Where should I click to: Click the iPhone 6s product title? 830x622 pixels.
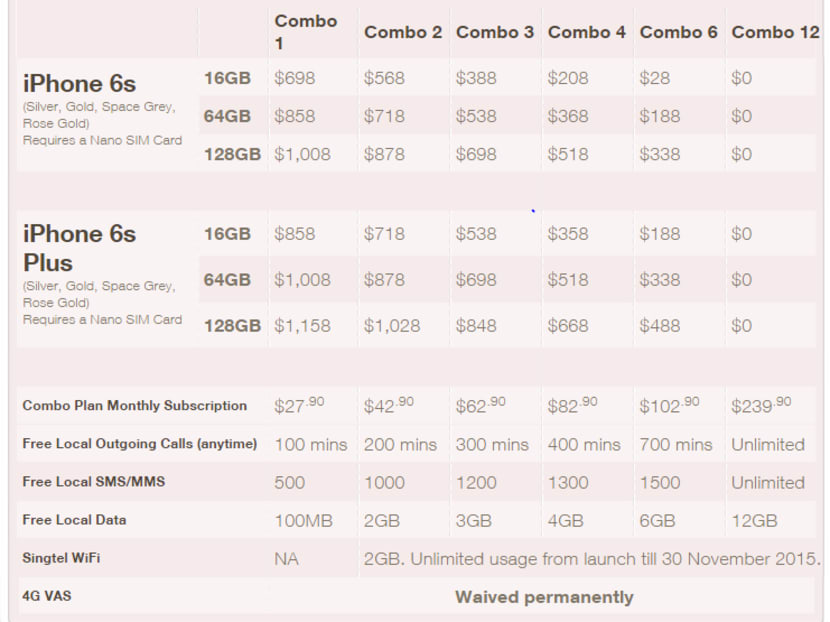pyautogui.click(x=79, y=82)
